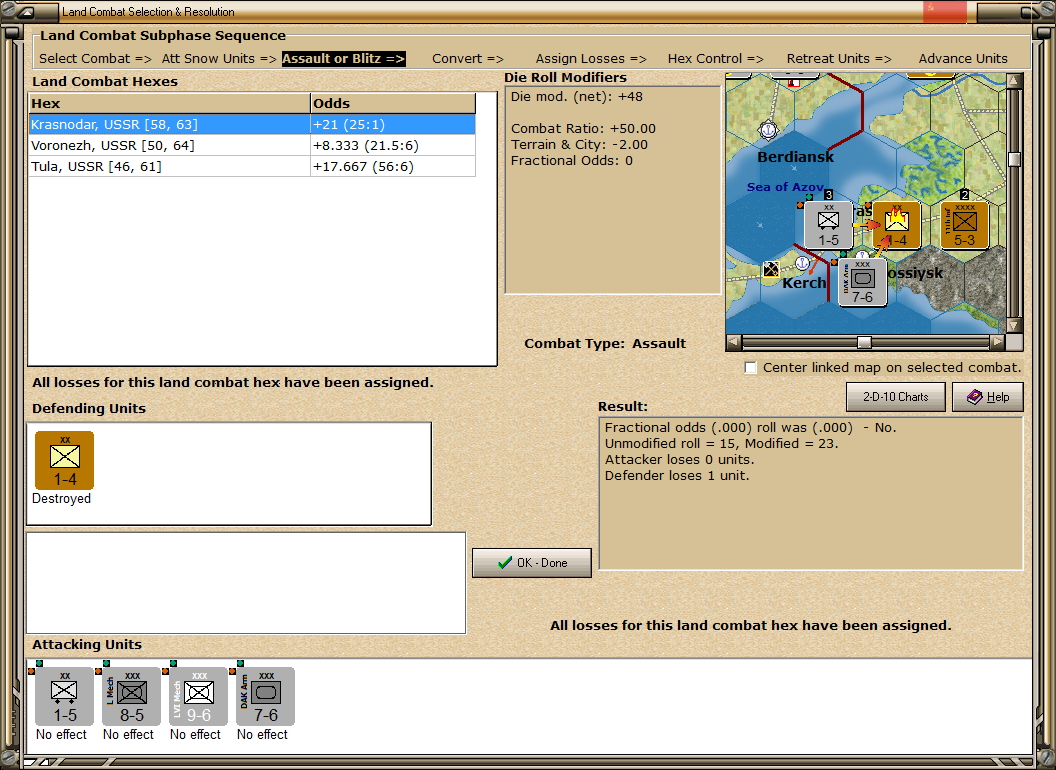Enable Center linked map on selected combat
1056x770 pixels.
pos(750,368)
